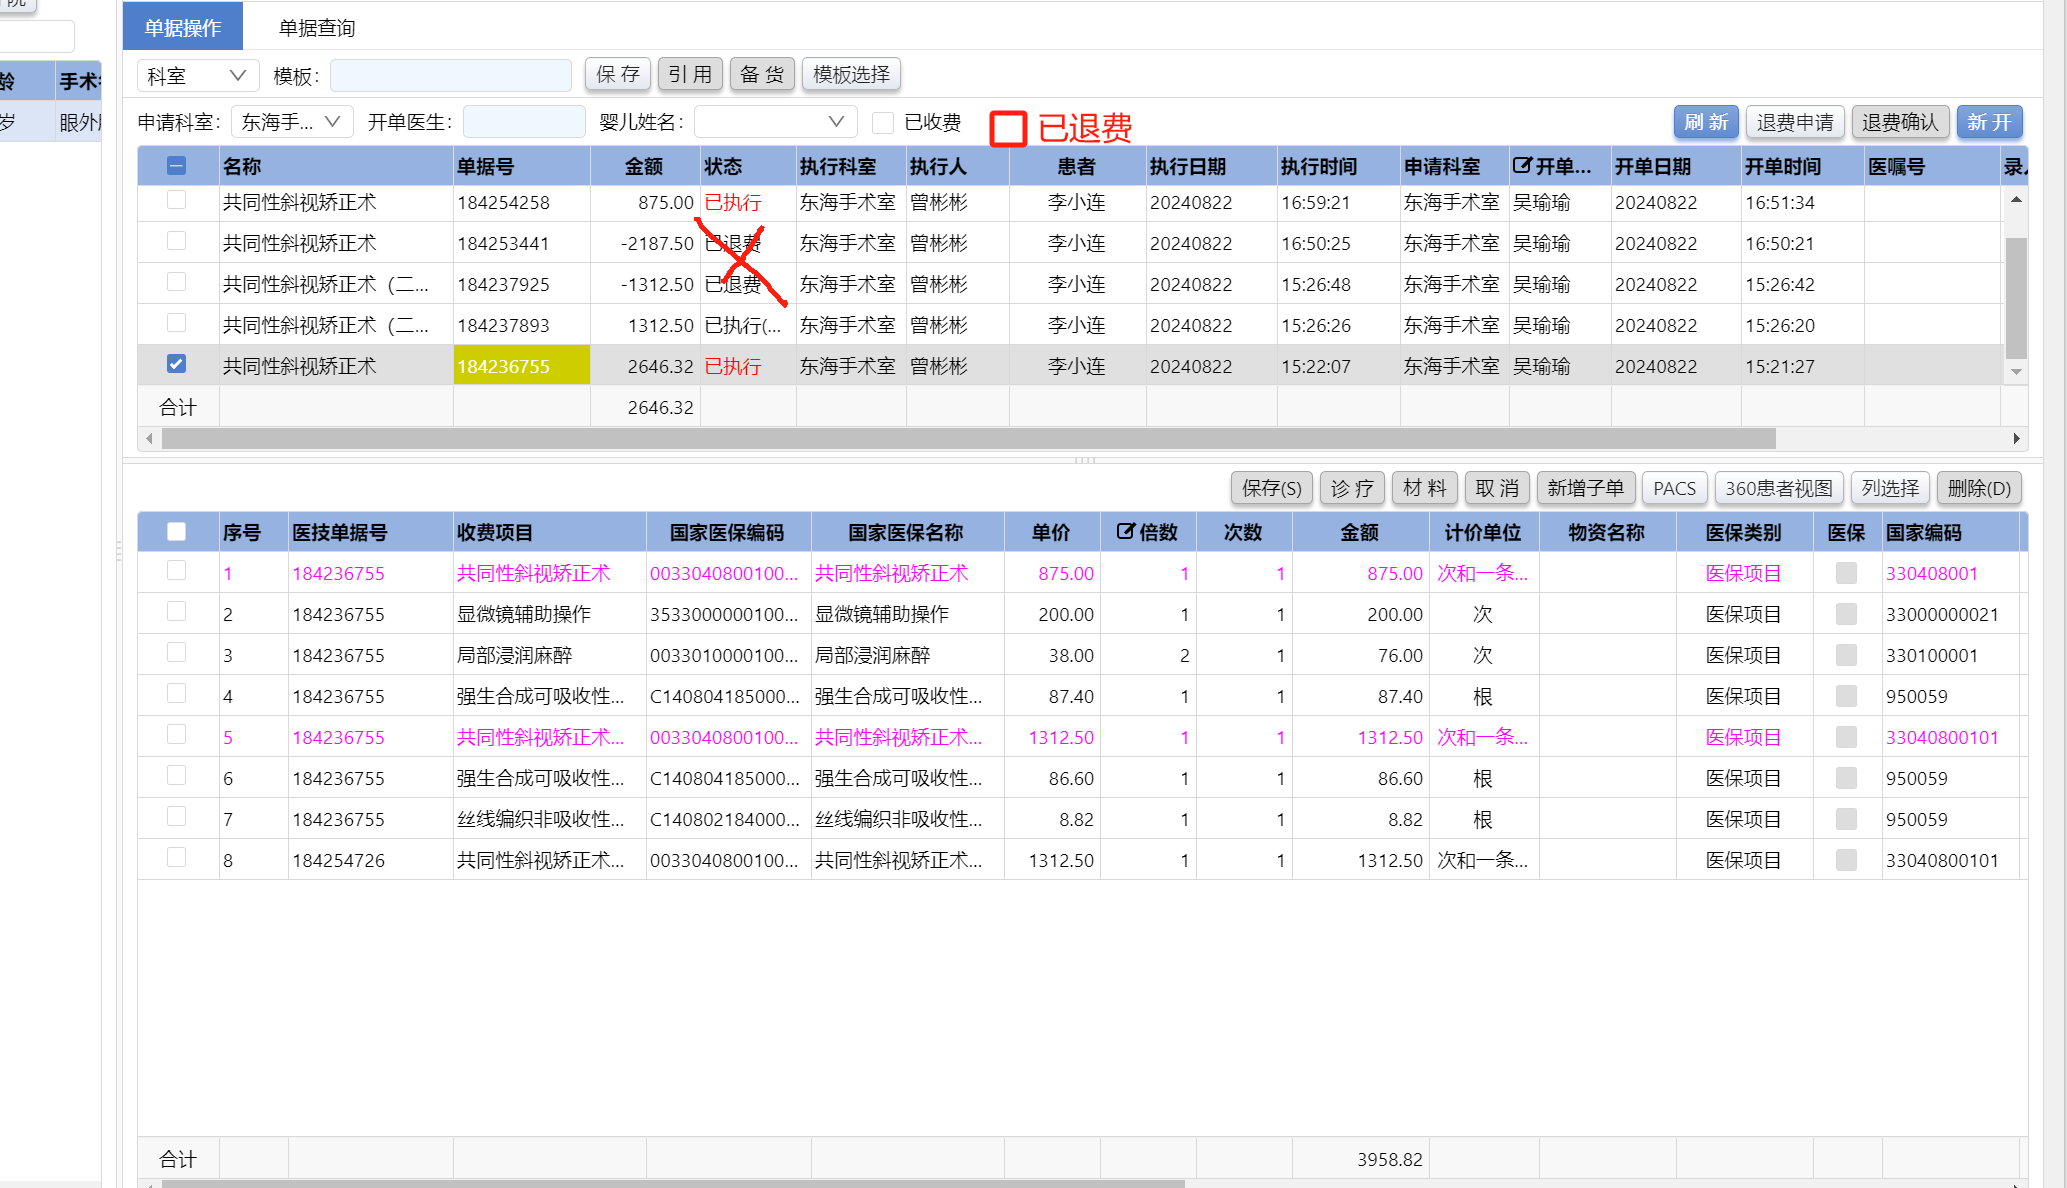Click the upper table vertical scrollbar thumb

click(x=2016, y=296)
